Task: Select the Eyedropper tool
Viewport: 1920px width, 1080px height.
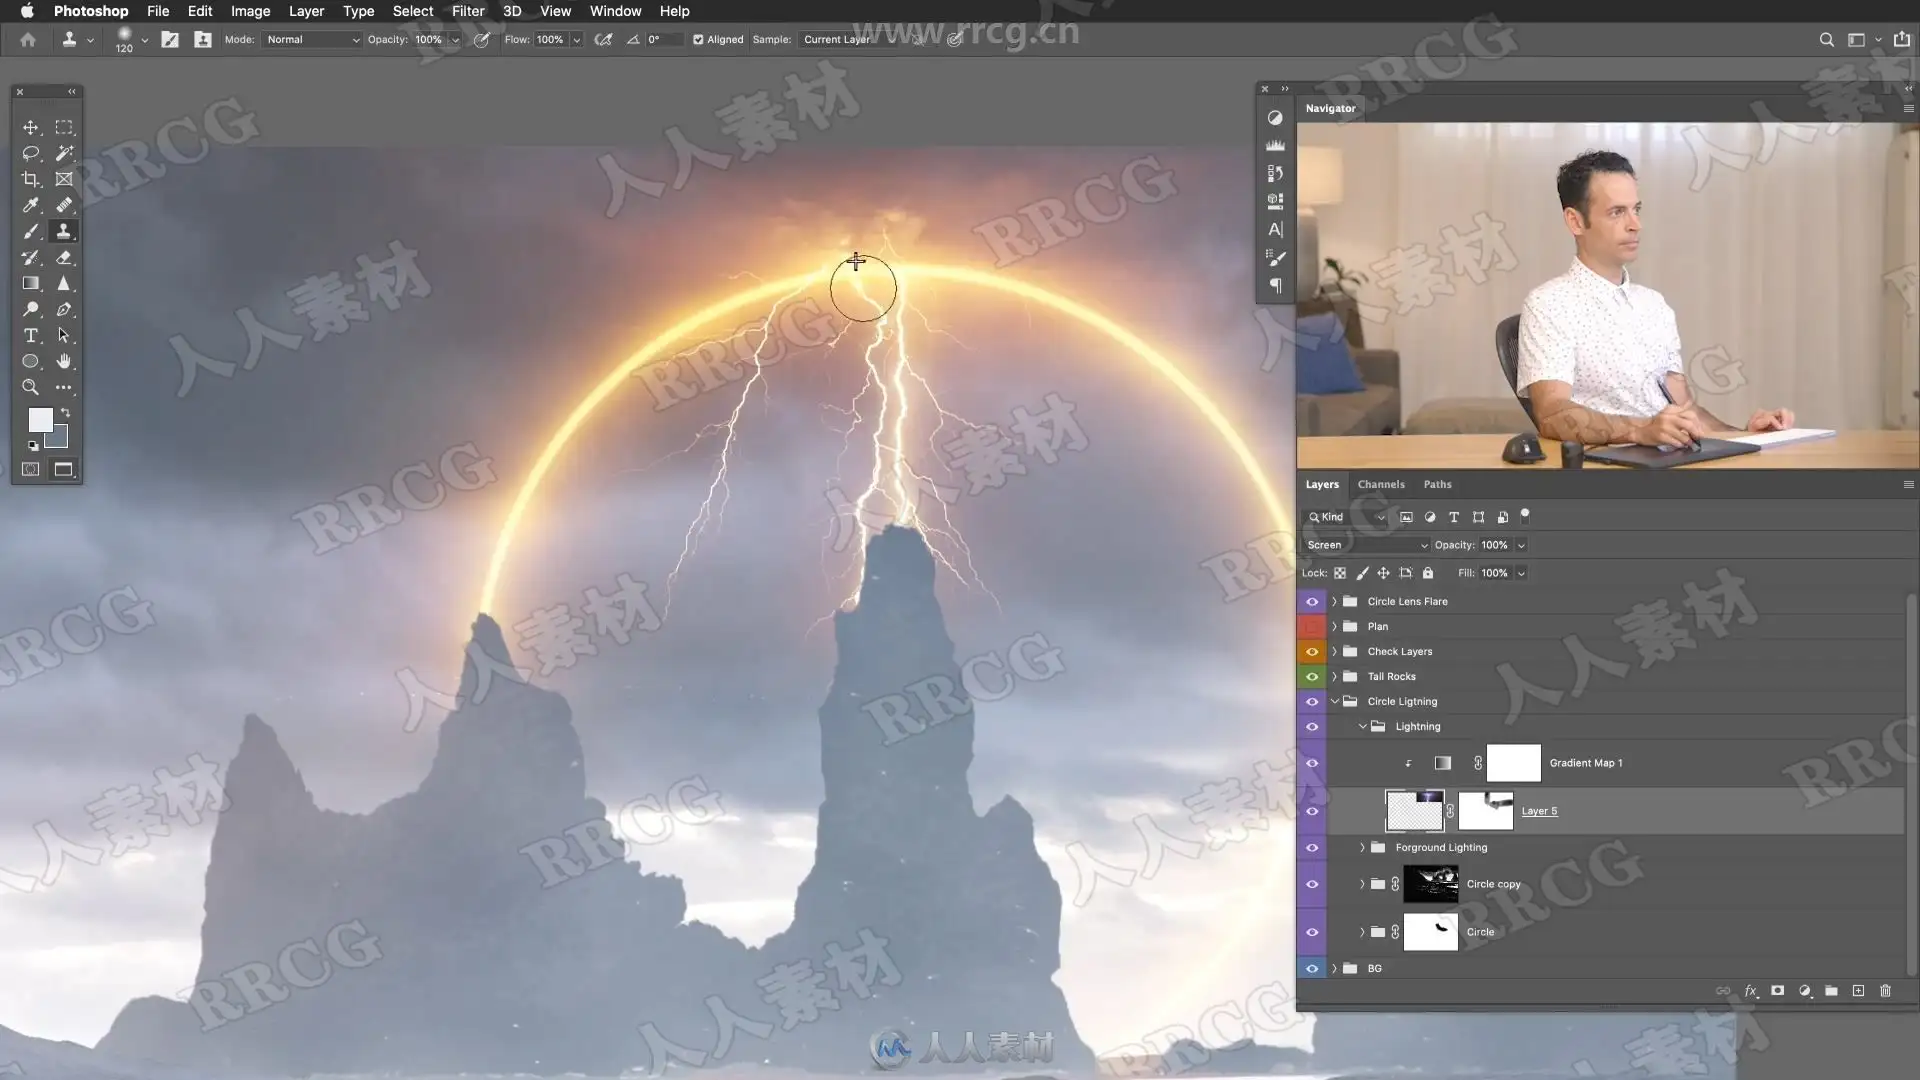Action: pos(31,206)
